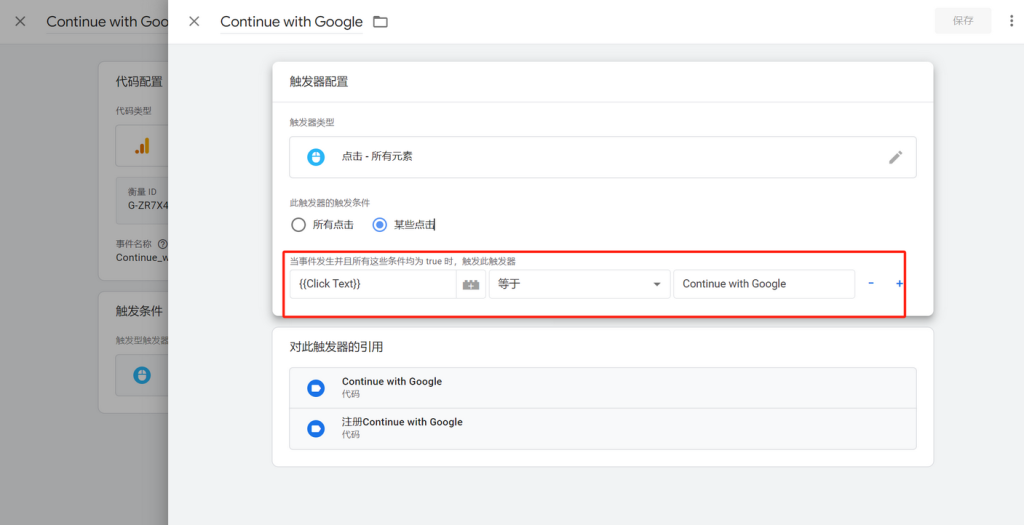Screen dimensions: 1024x525
Task: Open the 等于 operator dropdown
Action: [579, 284]
